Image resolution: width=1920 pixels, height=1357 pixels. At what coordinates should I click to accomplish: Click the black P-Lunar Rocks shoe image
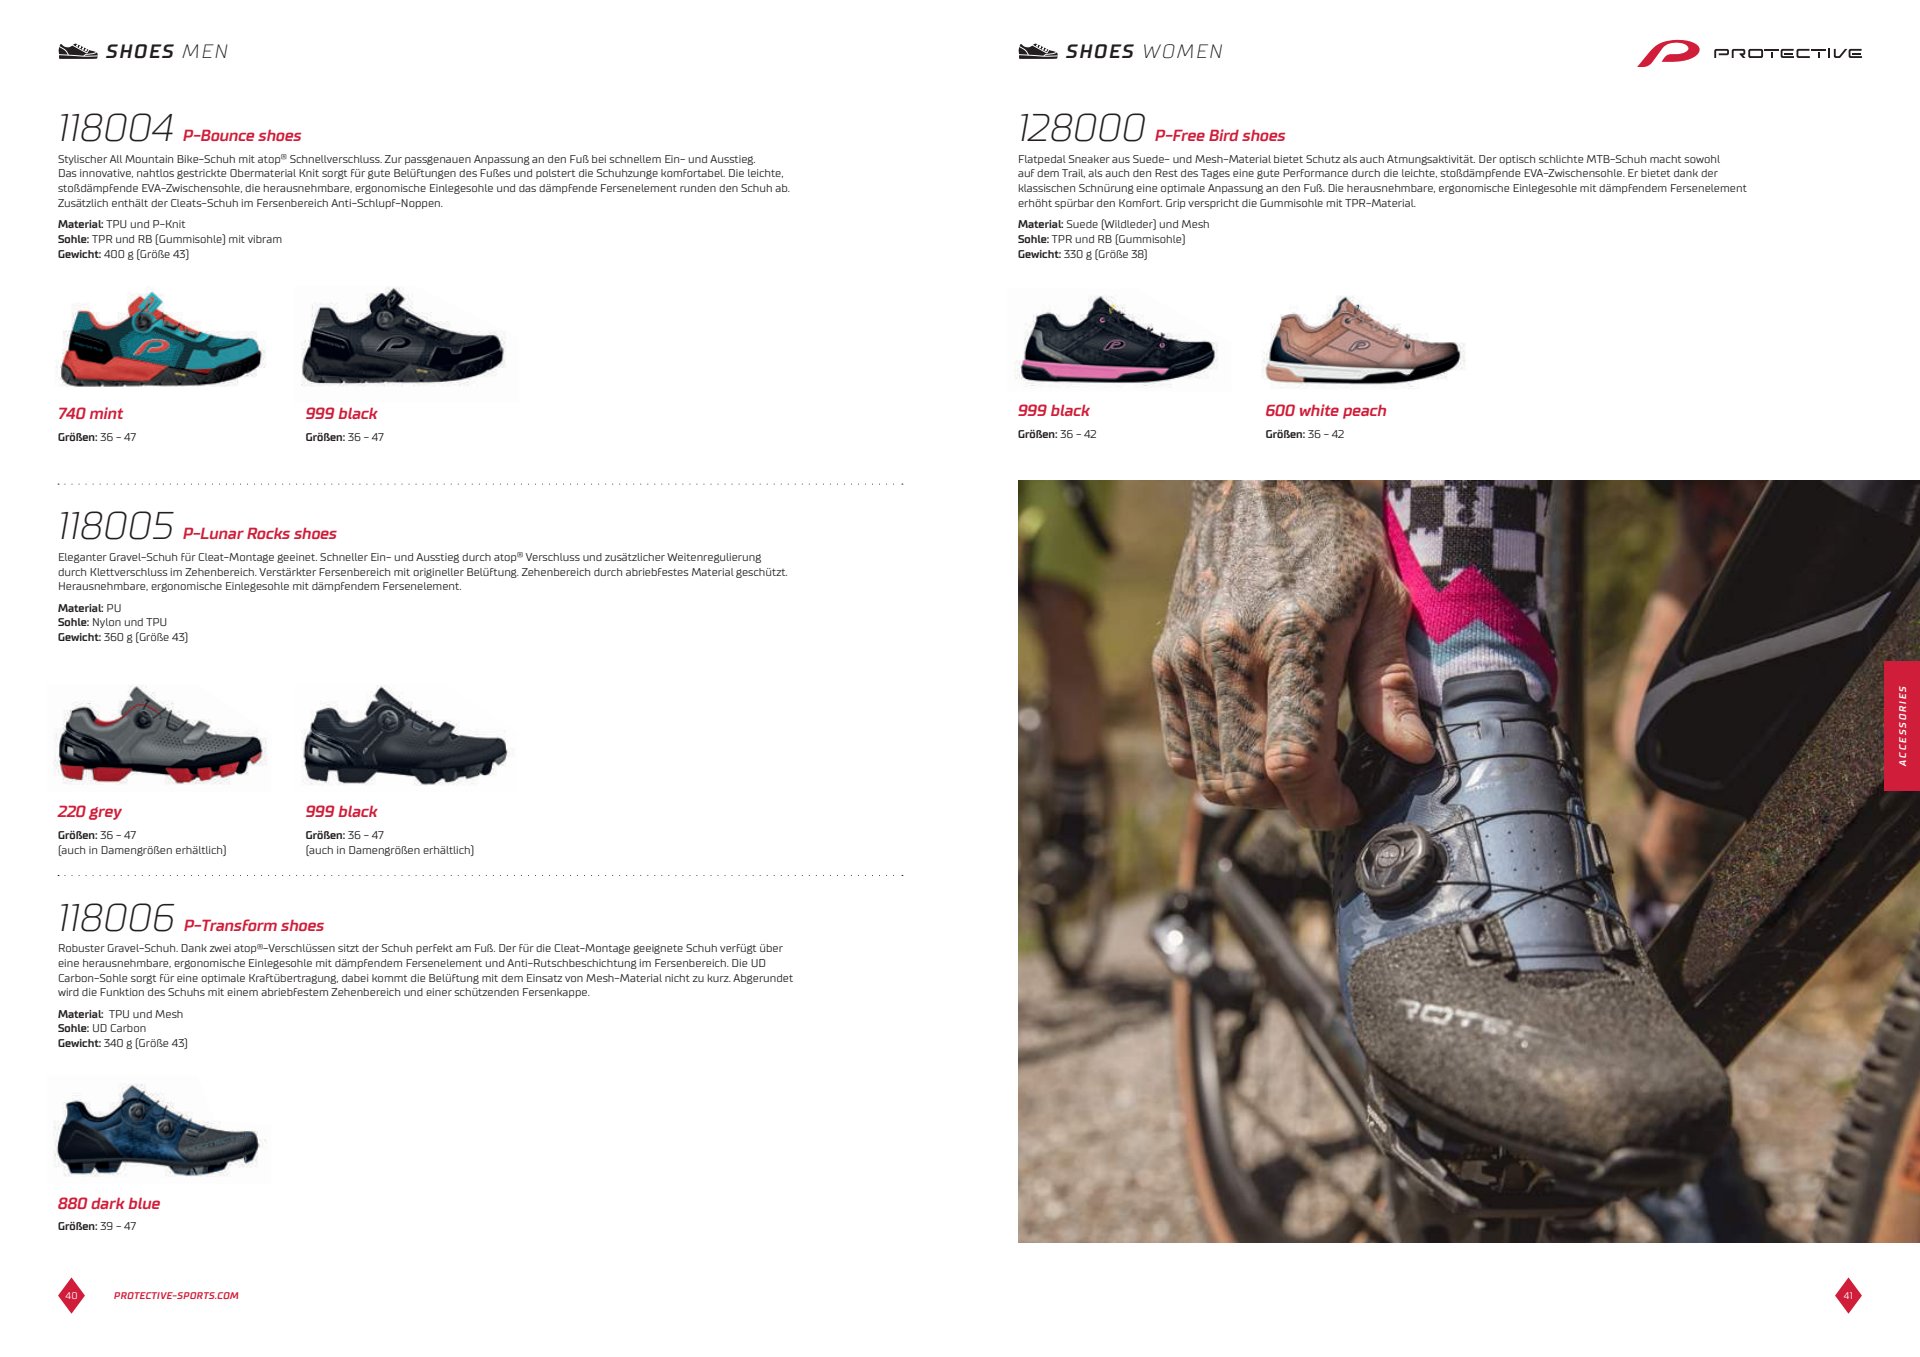(405, 735)
